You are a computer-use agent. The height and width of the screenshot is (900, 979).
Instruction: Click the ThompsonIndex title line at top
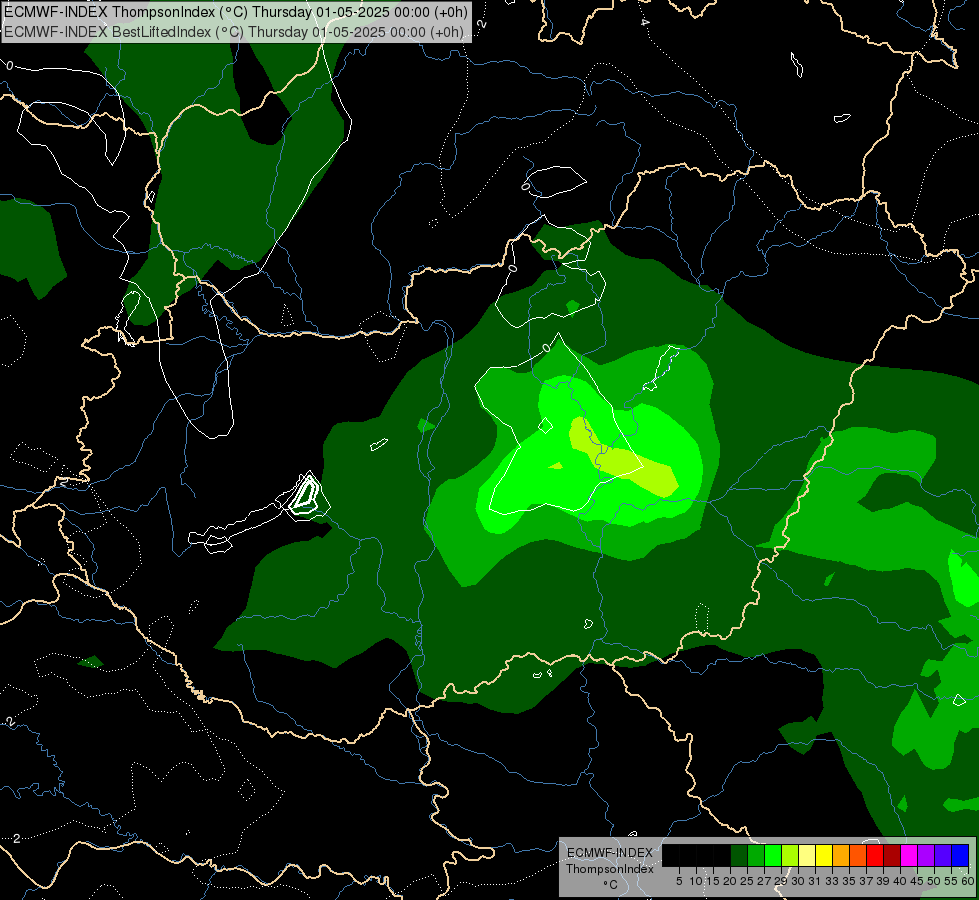[236, 12]
